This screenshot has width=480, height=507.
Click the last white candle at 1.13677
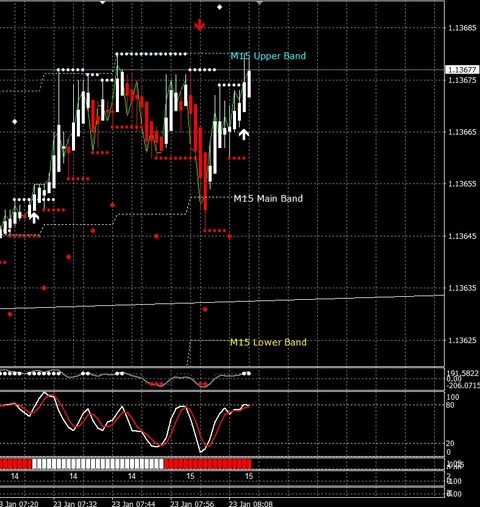pyautogui.click(x=249, y=84)
